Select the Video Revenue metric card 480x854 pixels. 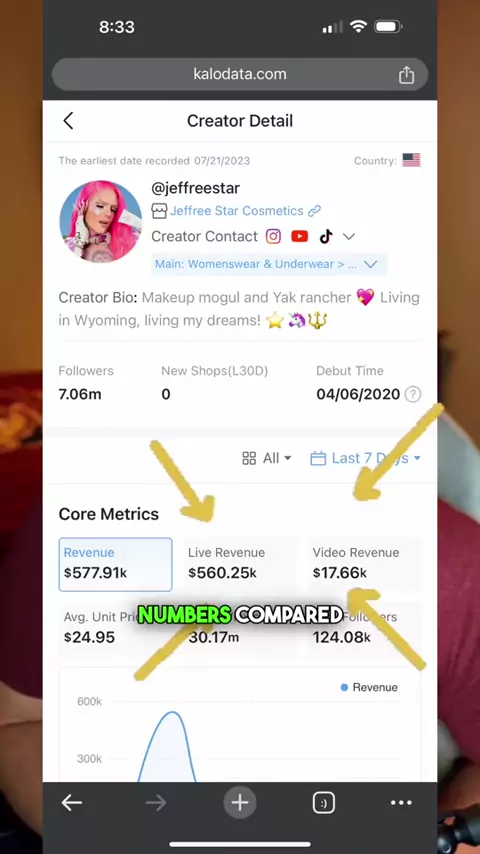pyautogui.click(x=364, y=564)
